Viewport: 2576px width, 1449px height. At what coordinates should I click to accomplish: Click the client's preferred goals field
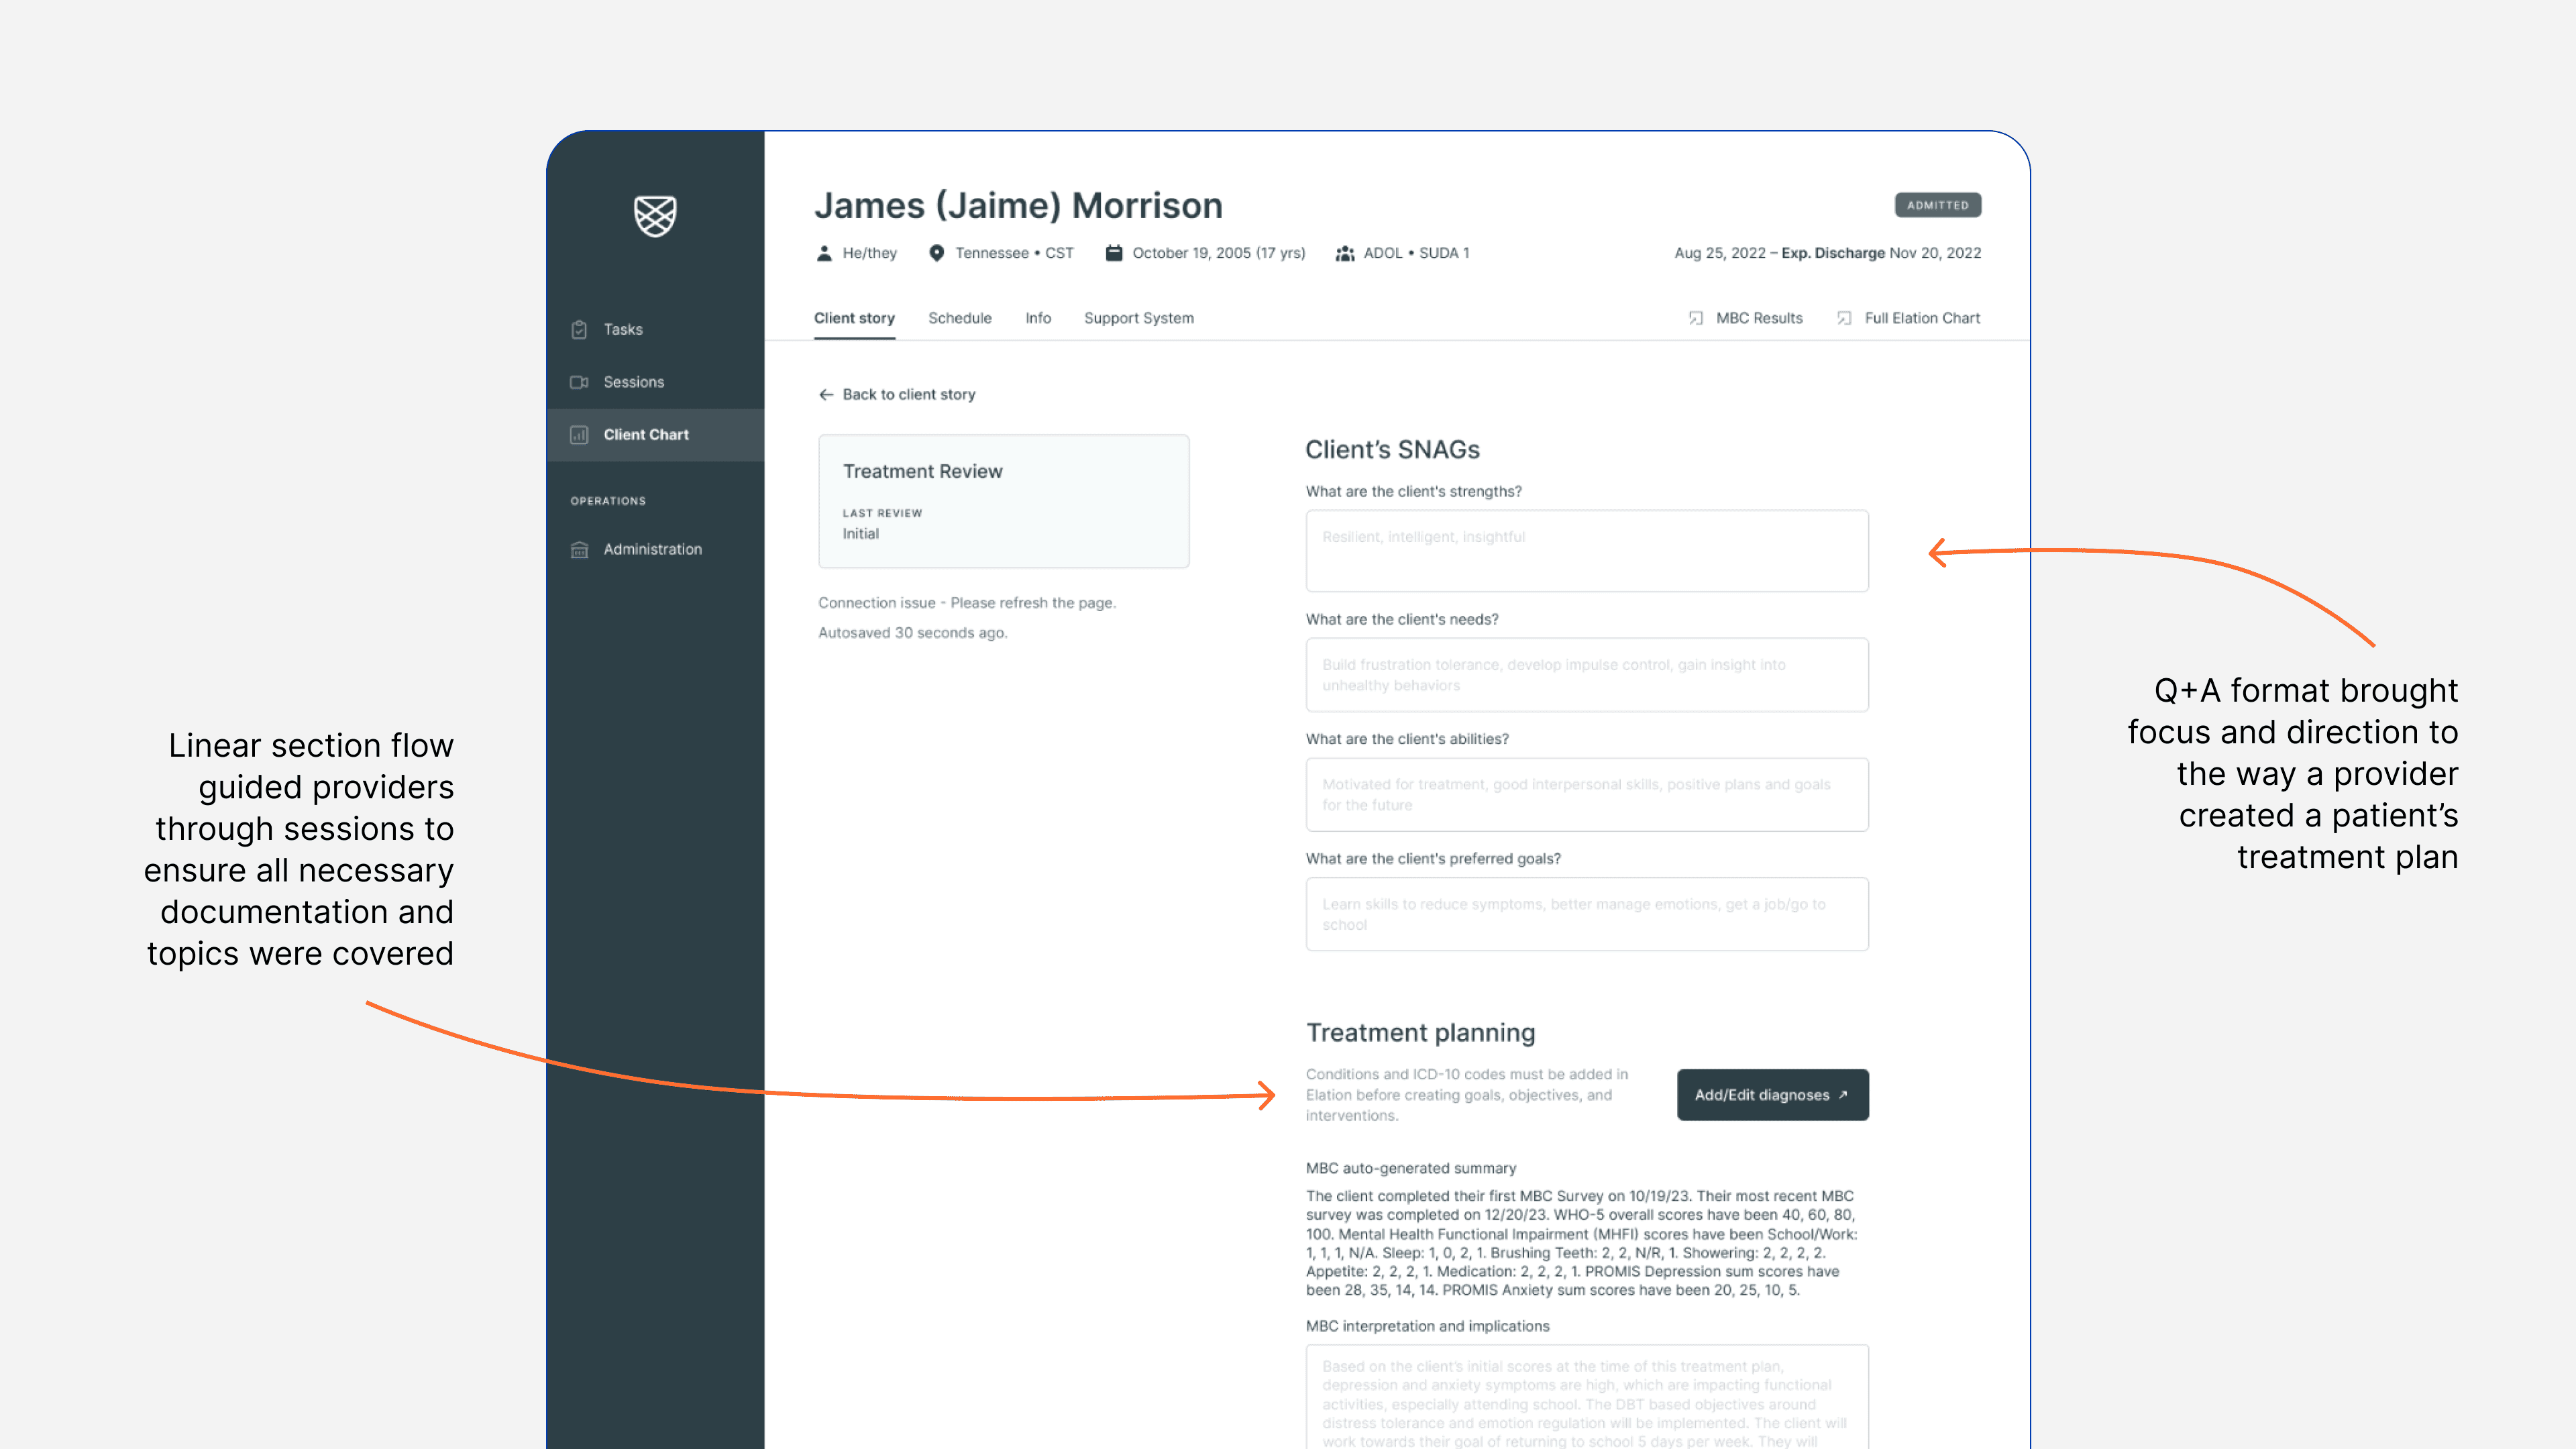pos(1586,914)
